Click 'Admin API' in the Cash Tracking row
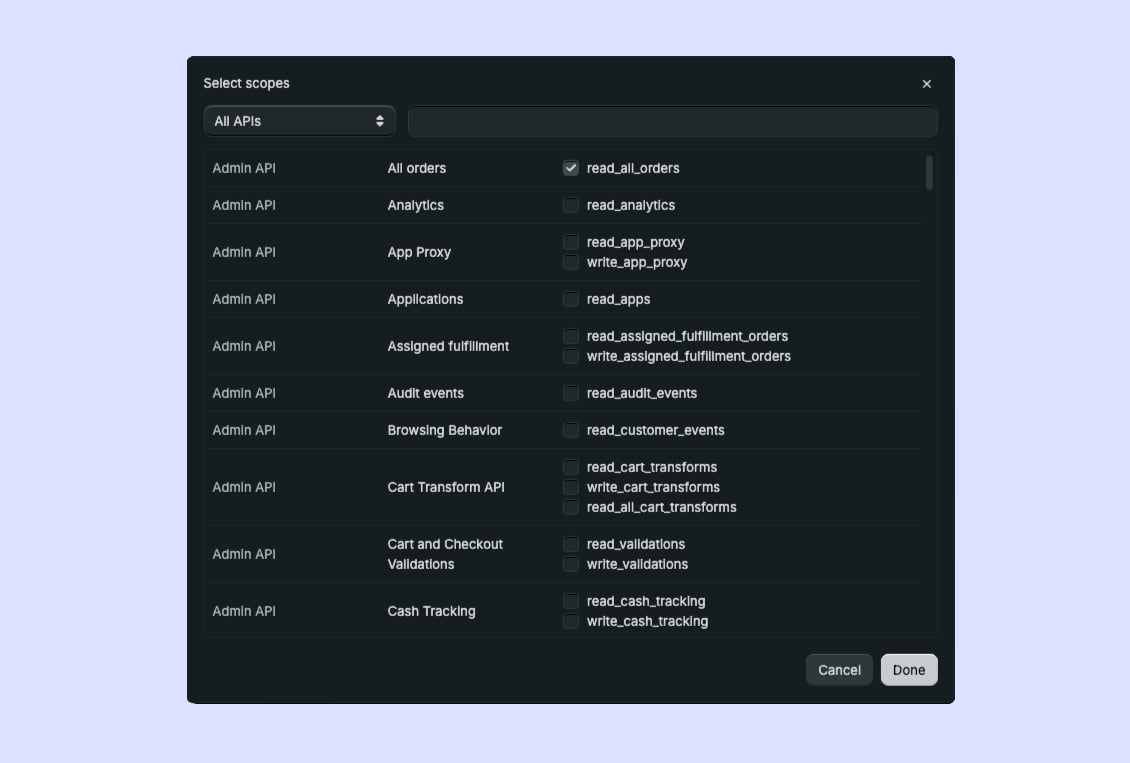The width and height of the screenshot is (1130, 763). point(244,612)
